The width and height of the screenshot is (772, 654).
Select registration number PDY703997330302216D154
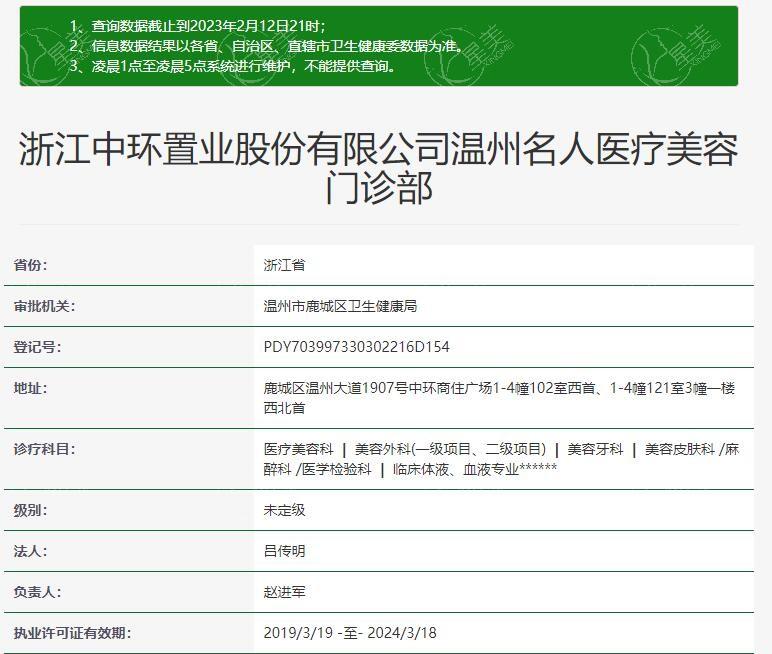click(x=356, y=347)
